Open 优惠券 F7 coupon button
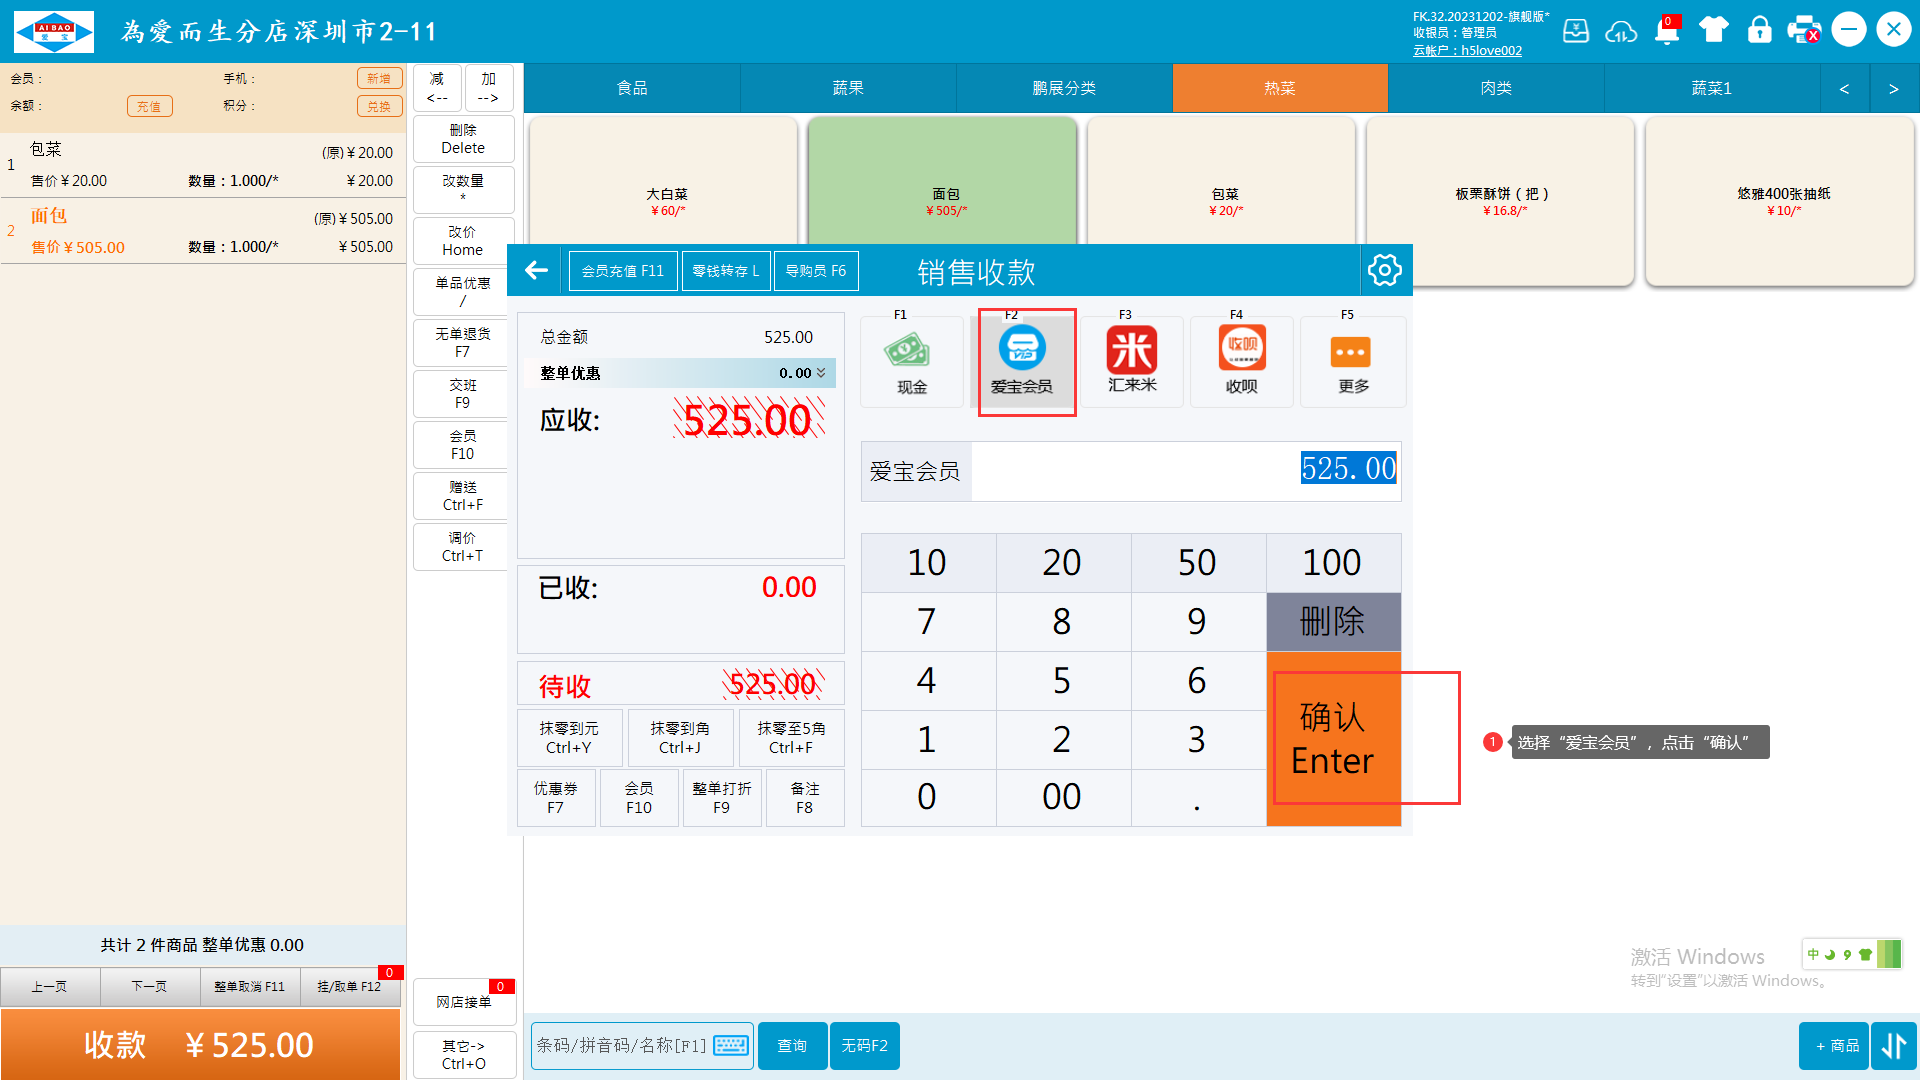Screen dimensions: 1920x1080 pos(556,798)
